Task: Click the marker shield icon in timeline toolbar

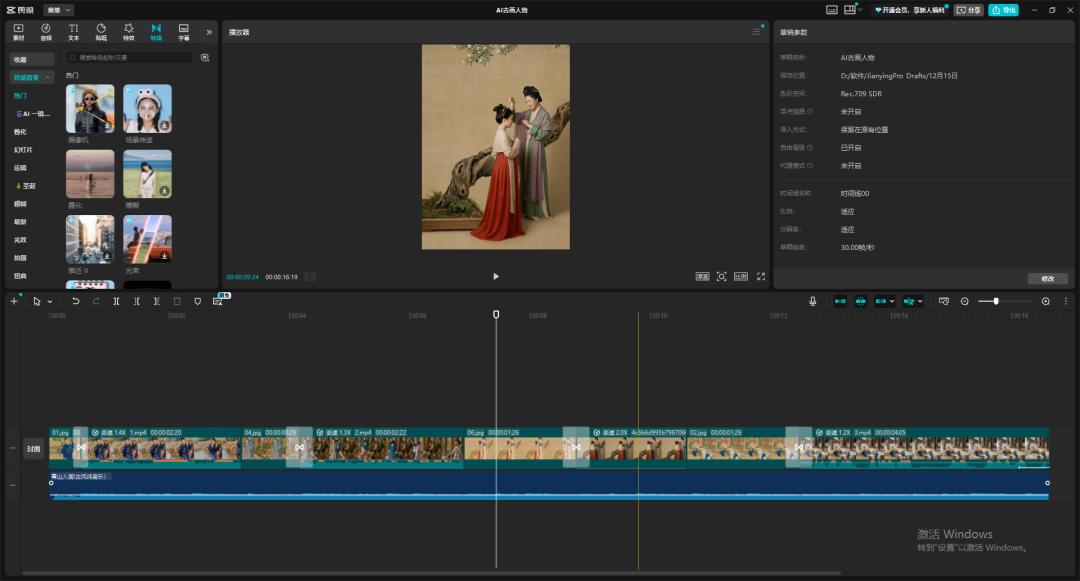Action: tap(197, 301)
